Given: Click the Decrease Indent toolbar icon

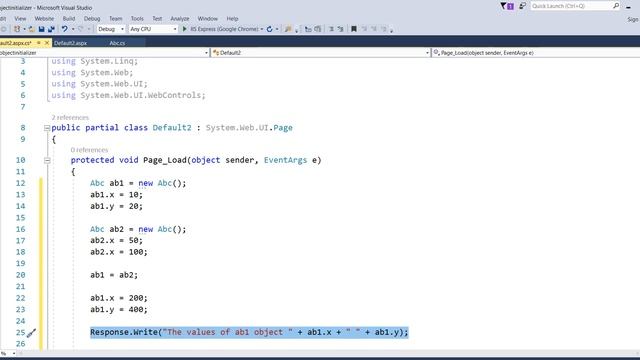Looking at the screenshot, I should coord(308,29).
